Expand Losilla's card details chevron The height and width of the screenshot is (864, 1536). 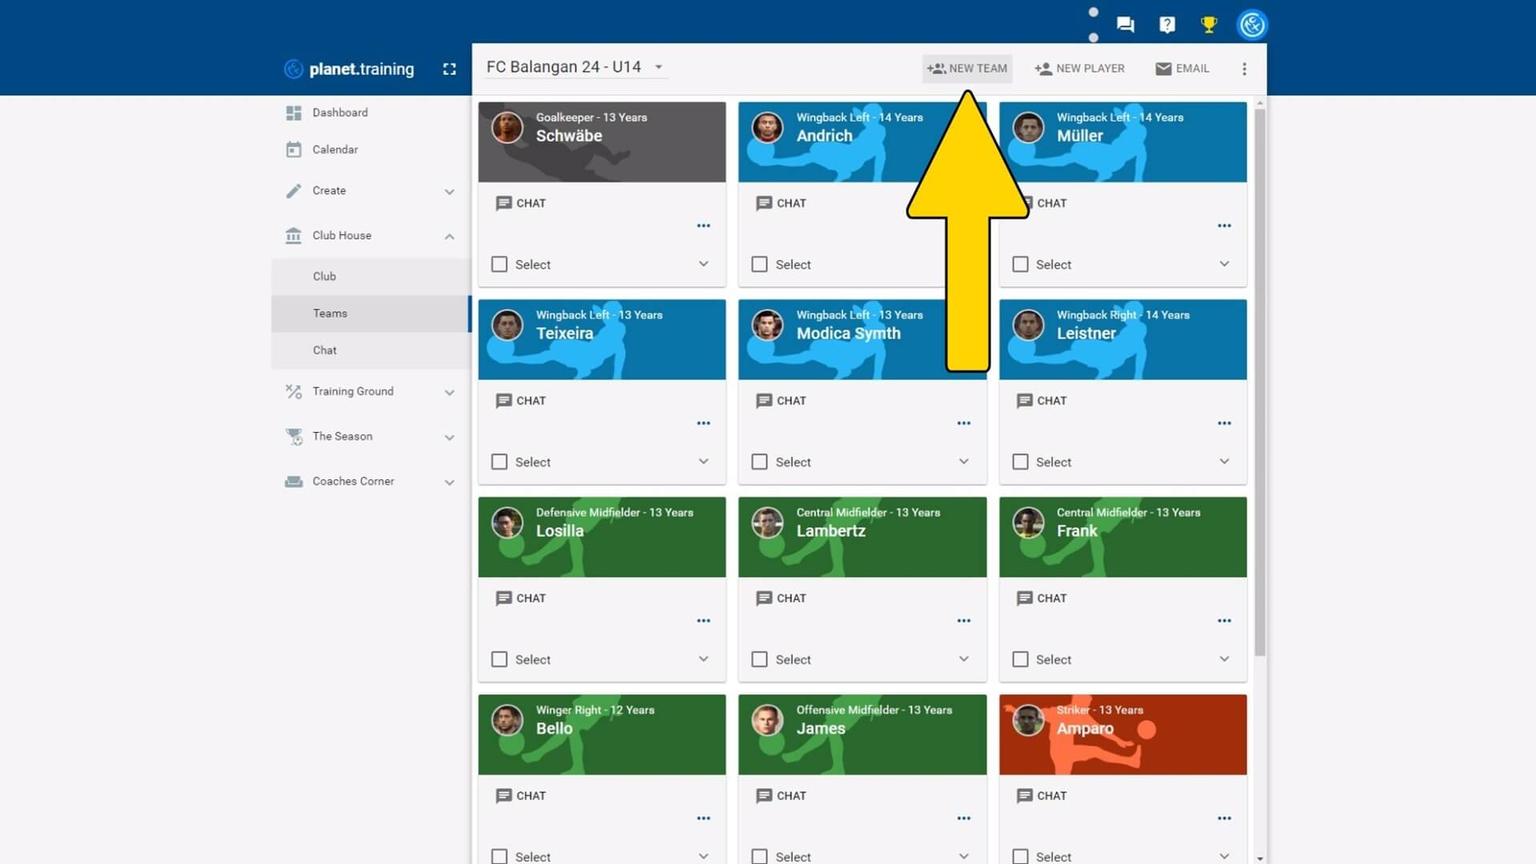[703, 659]
